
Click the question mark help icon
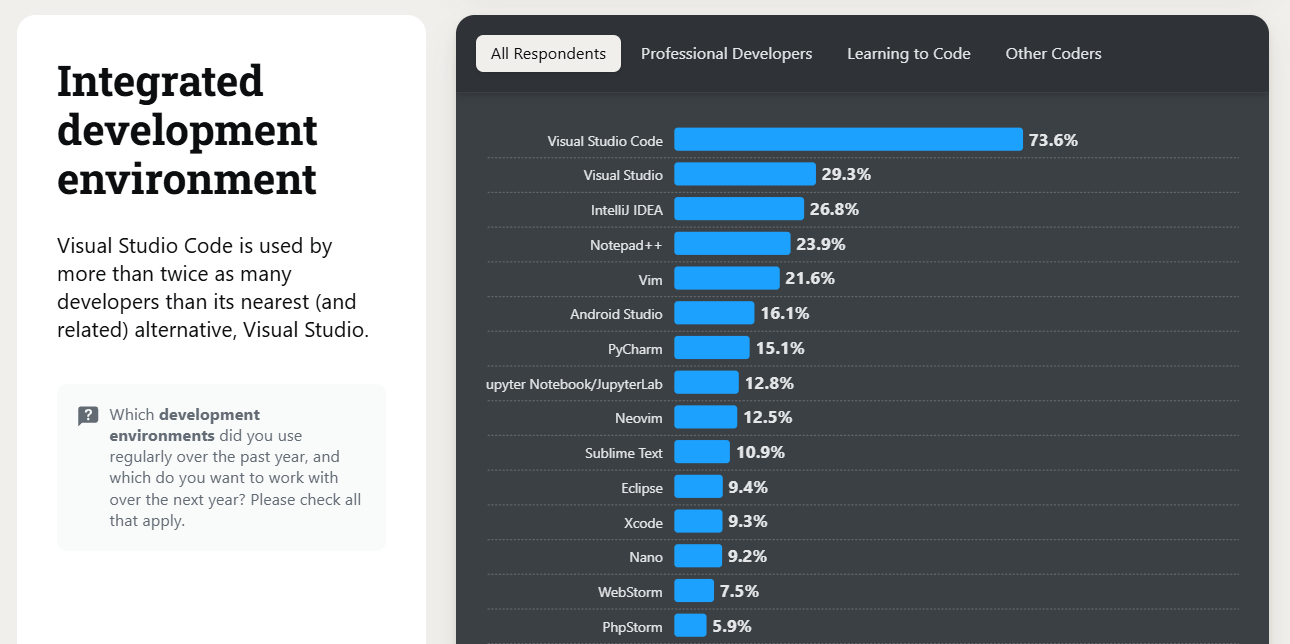click(88, 415)
